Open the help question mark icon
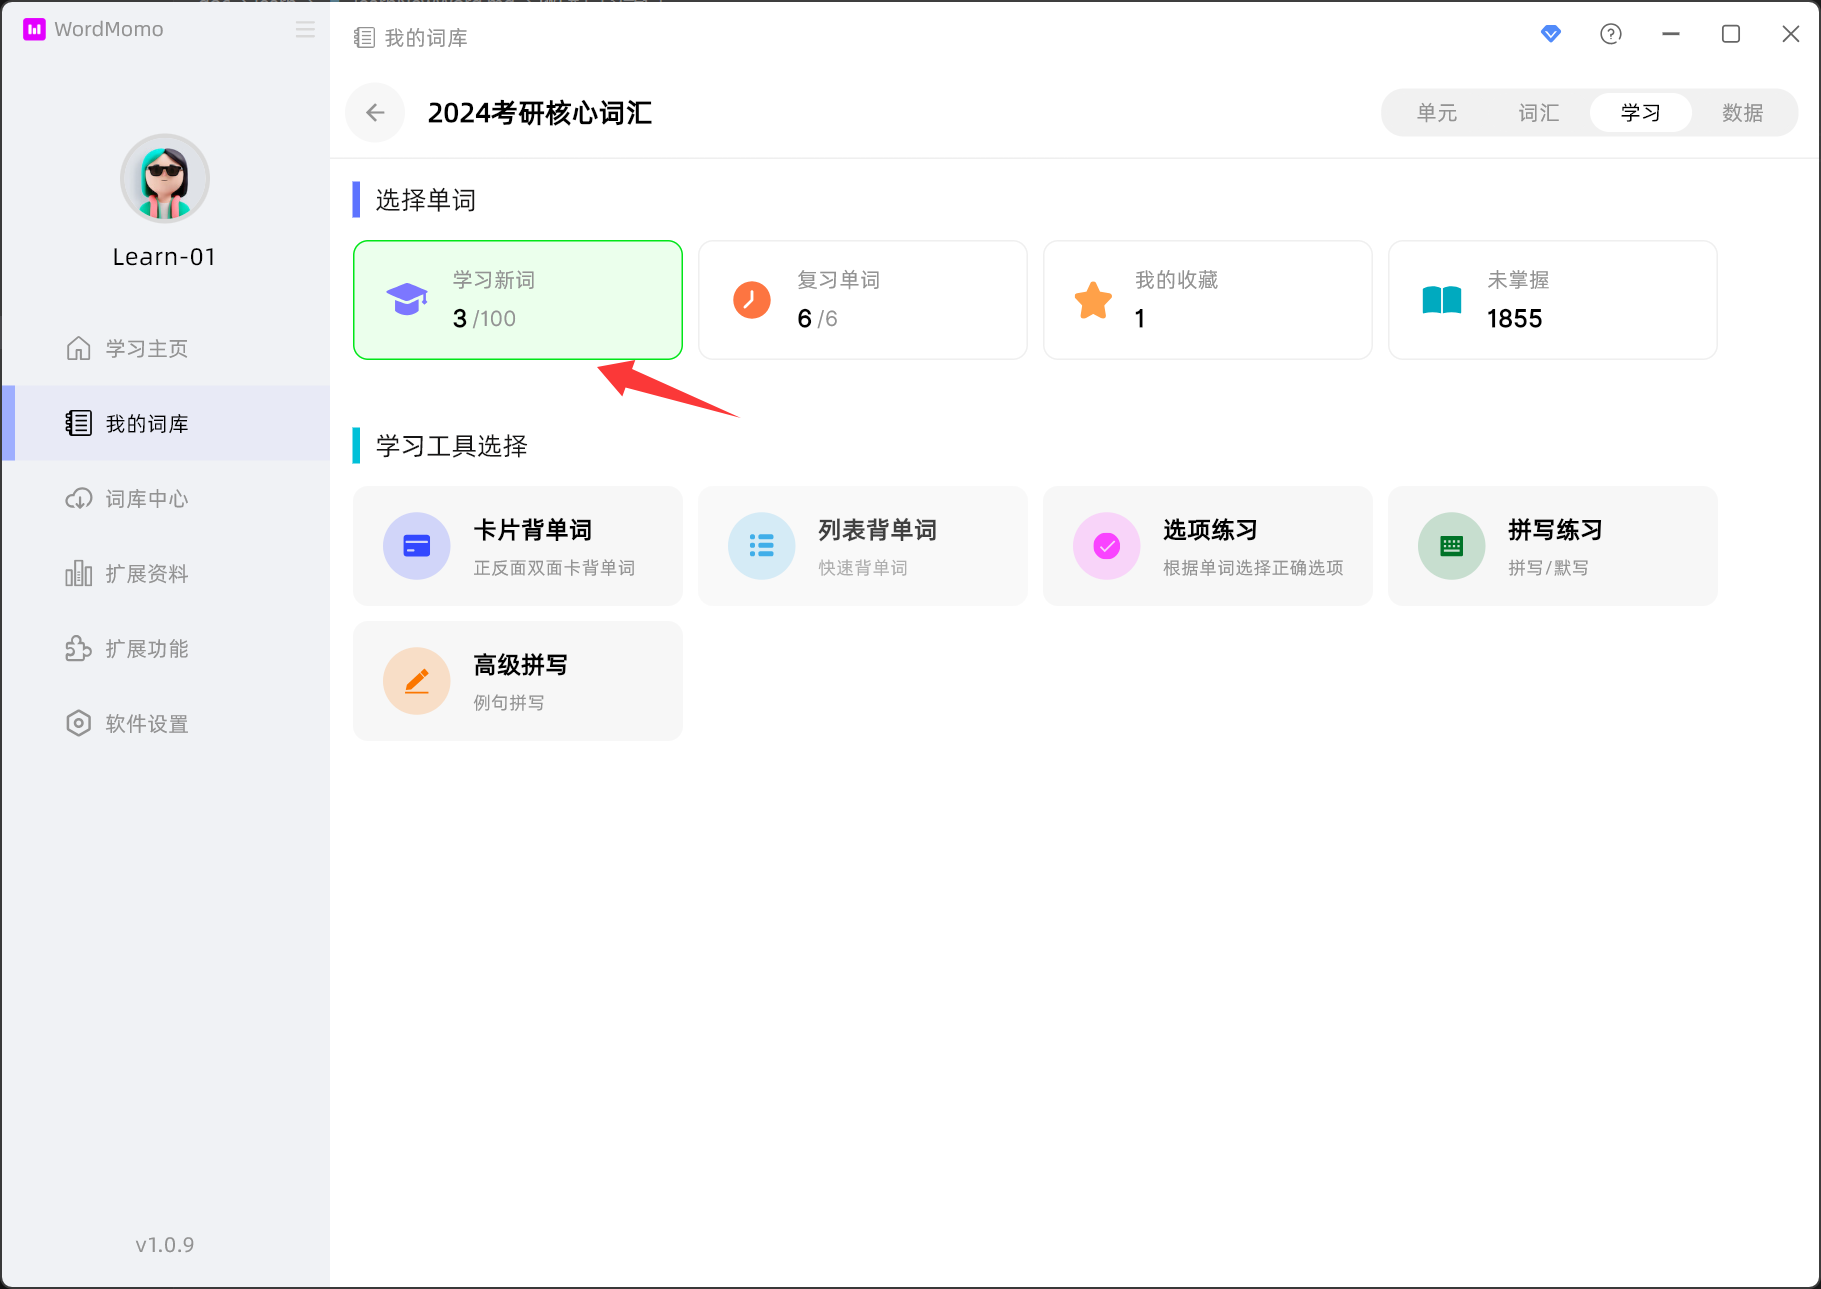The image size is (1821, 1289). point(1610,34)
